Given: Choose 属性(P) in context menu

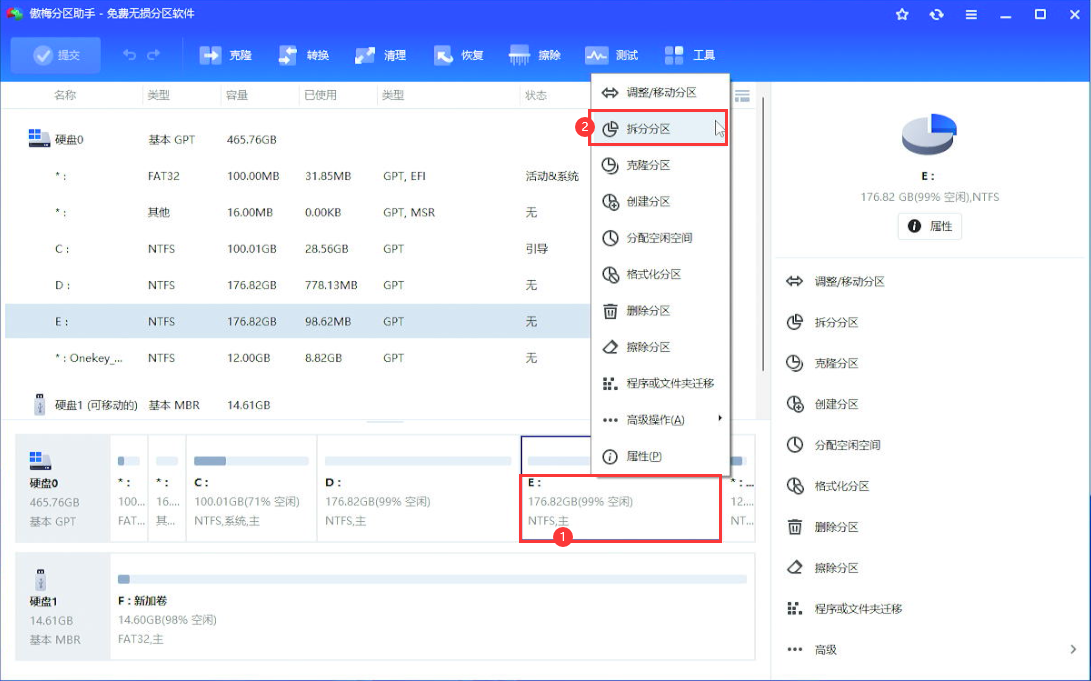Looking at the screenshot, I should pyautogui.click(x=660, y=456).
